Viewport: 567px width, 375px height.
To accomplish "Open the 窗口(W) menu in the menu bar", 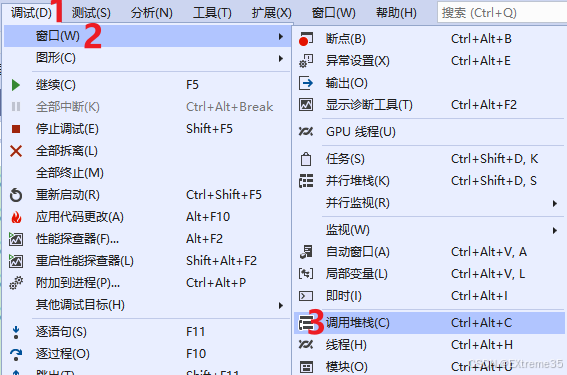I will 333,13.
